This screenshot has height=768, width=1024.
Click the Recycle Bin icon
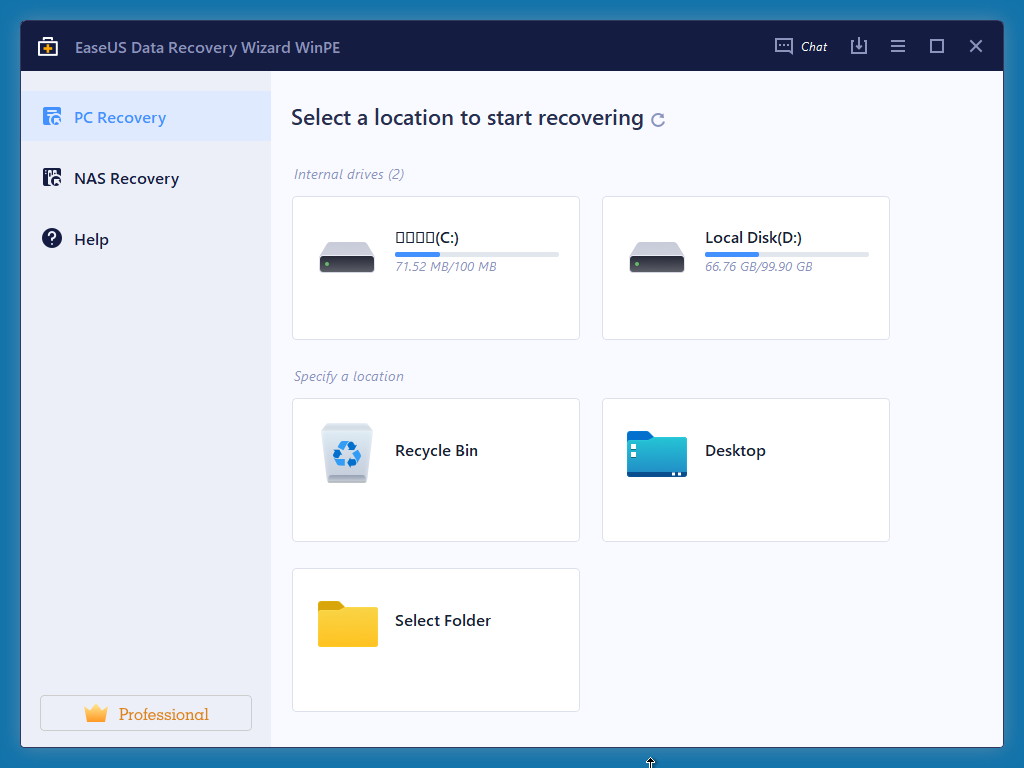click(347, 453)
